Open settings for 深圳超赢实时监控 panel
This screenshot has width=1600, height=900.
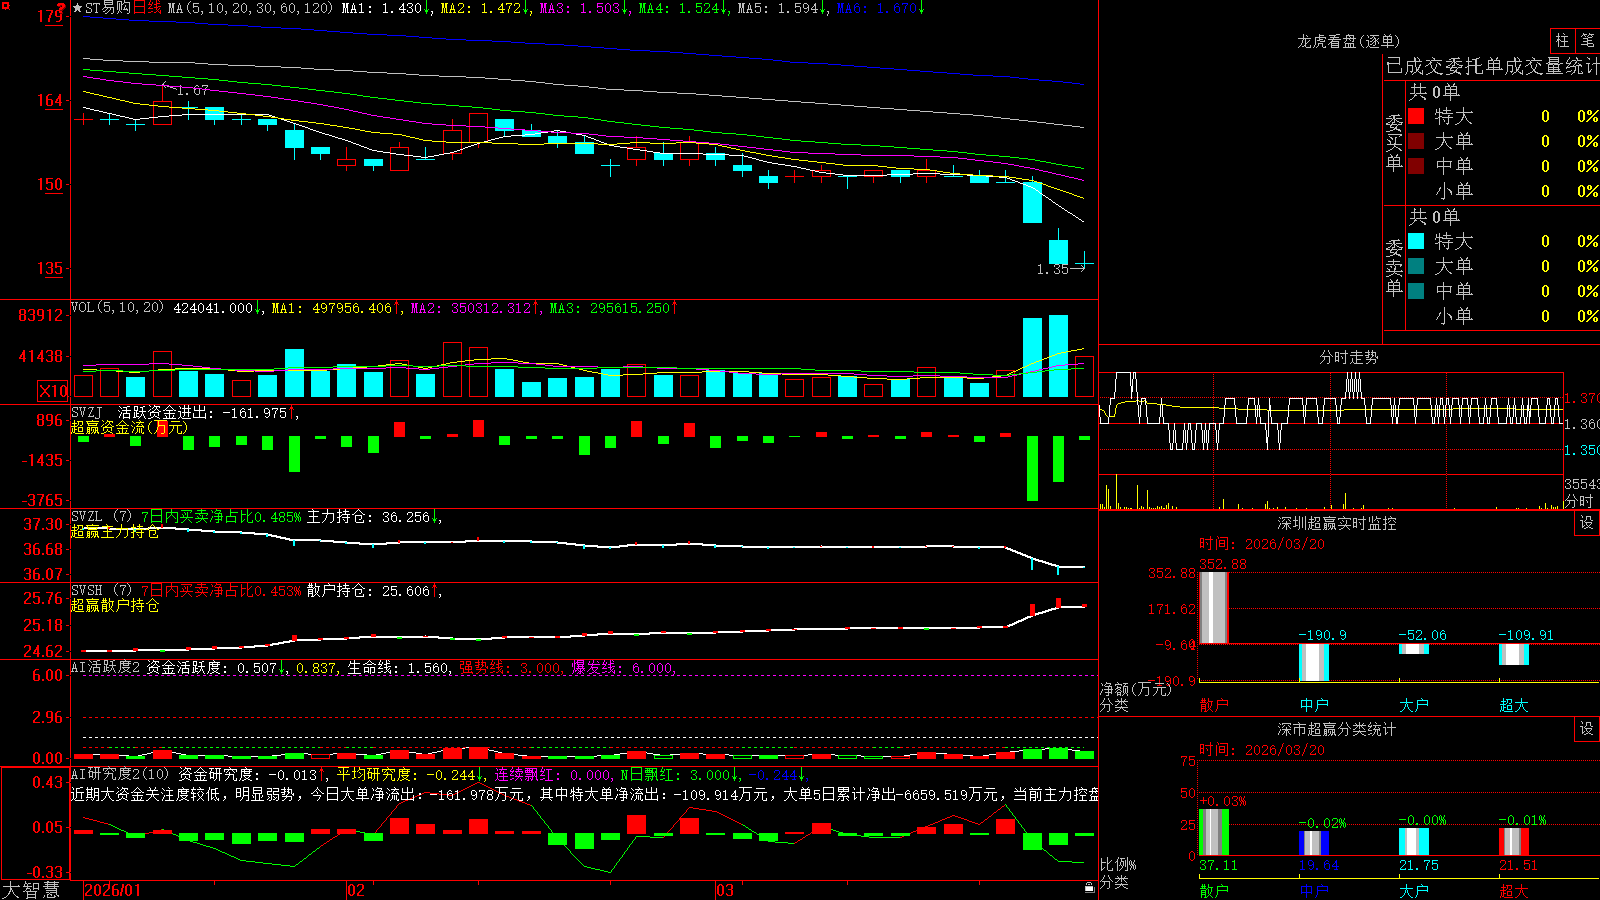point(1587,523)
